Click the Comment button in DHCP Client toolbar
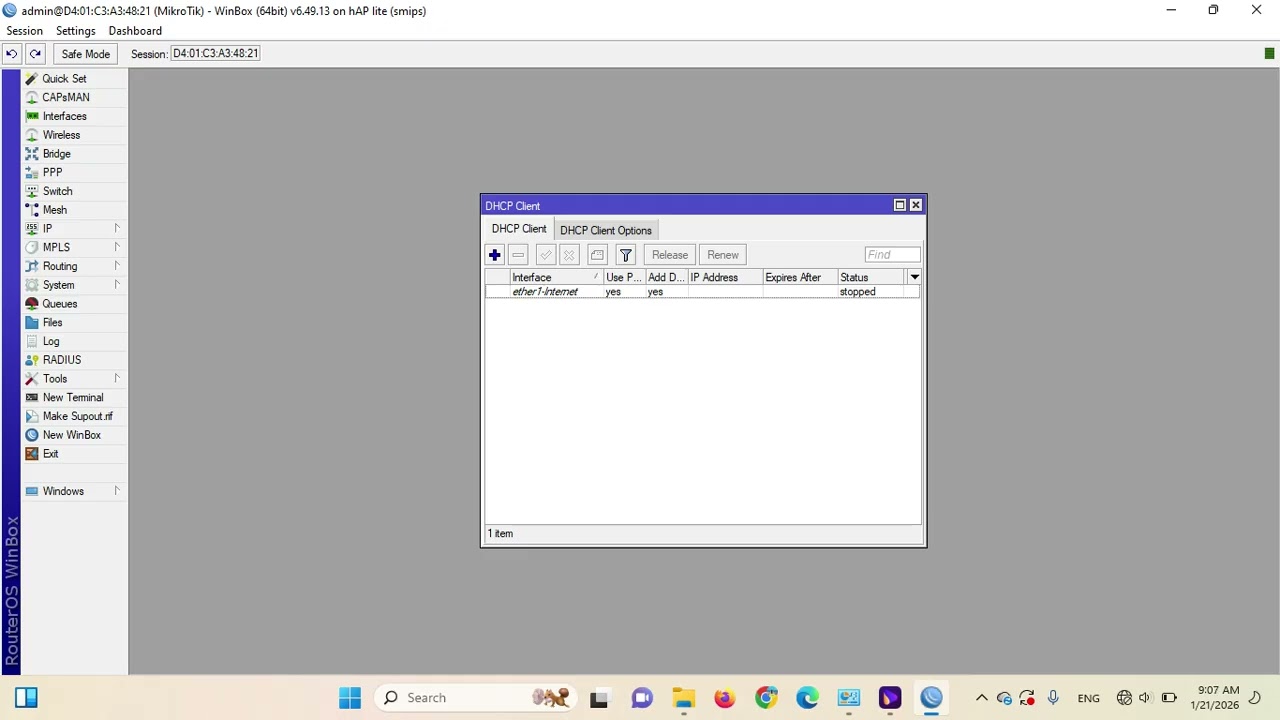 (x=597, y=255)
